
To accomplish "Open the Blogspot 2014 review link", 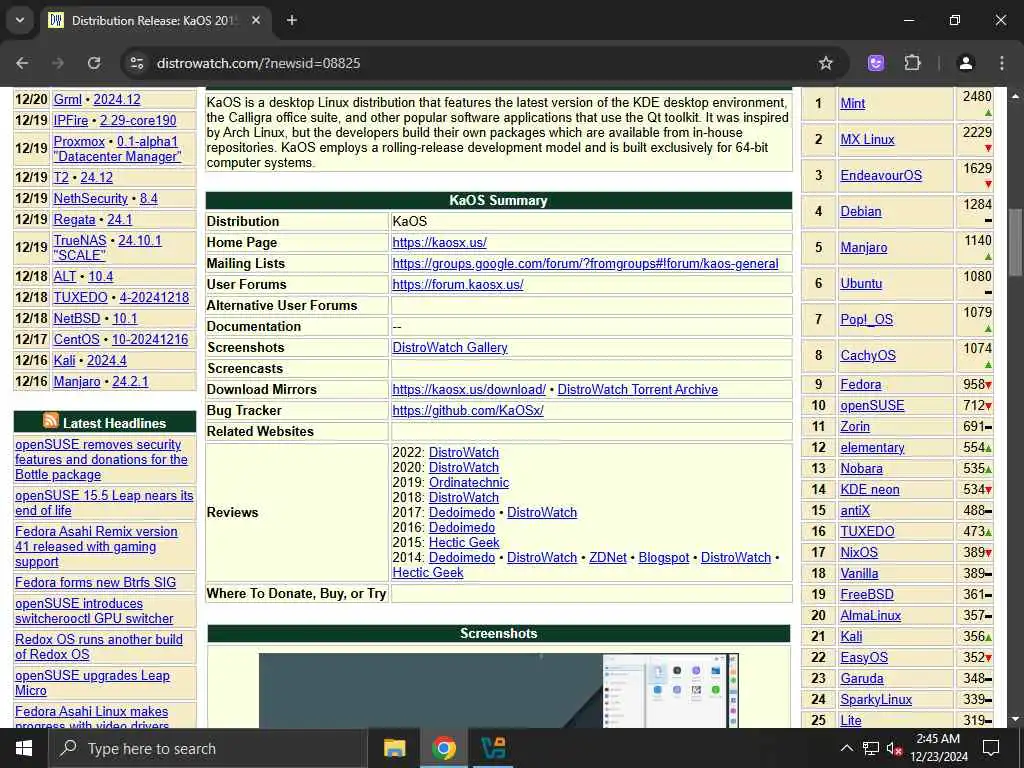I will point(664,558).
